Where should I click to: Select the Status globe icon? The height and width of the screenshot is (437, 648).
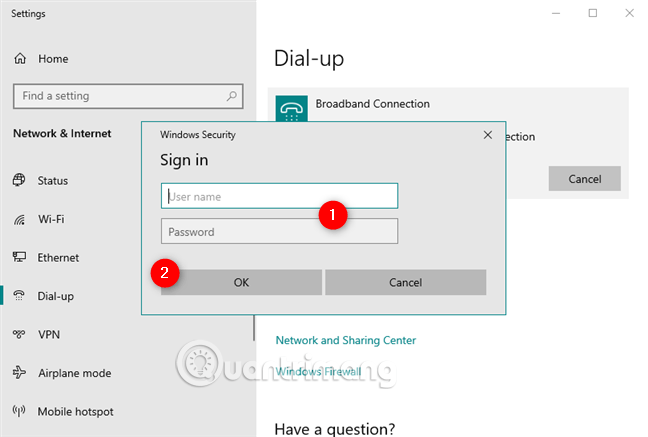click(19, 181)
